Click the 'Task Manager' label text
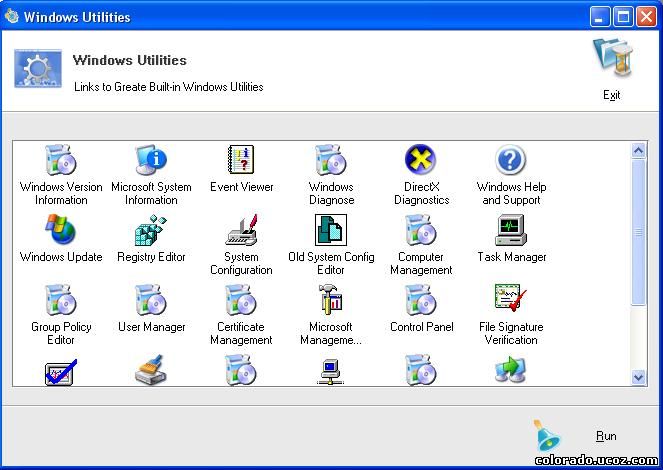The width and height of the screenshot is (663, 470). pyautogui.click(x=512, y=257)
